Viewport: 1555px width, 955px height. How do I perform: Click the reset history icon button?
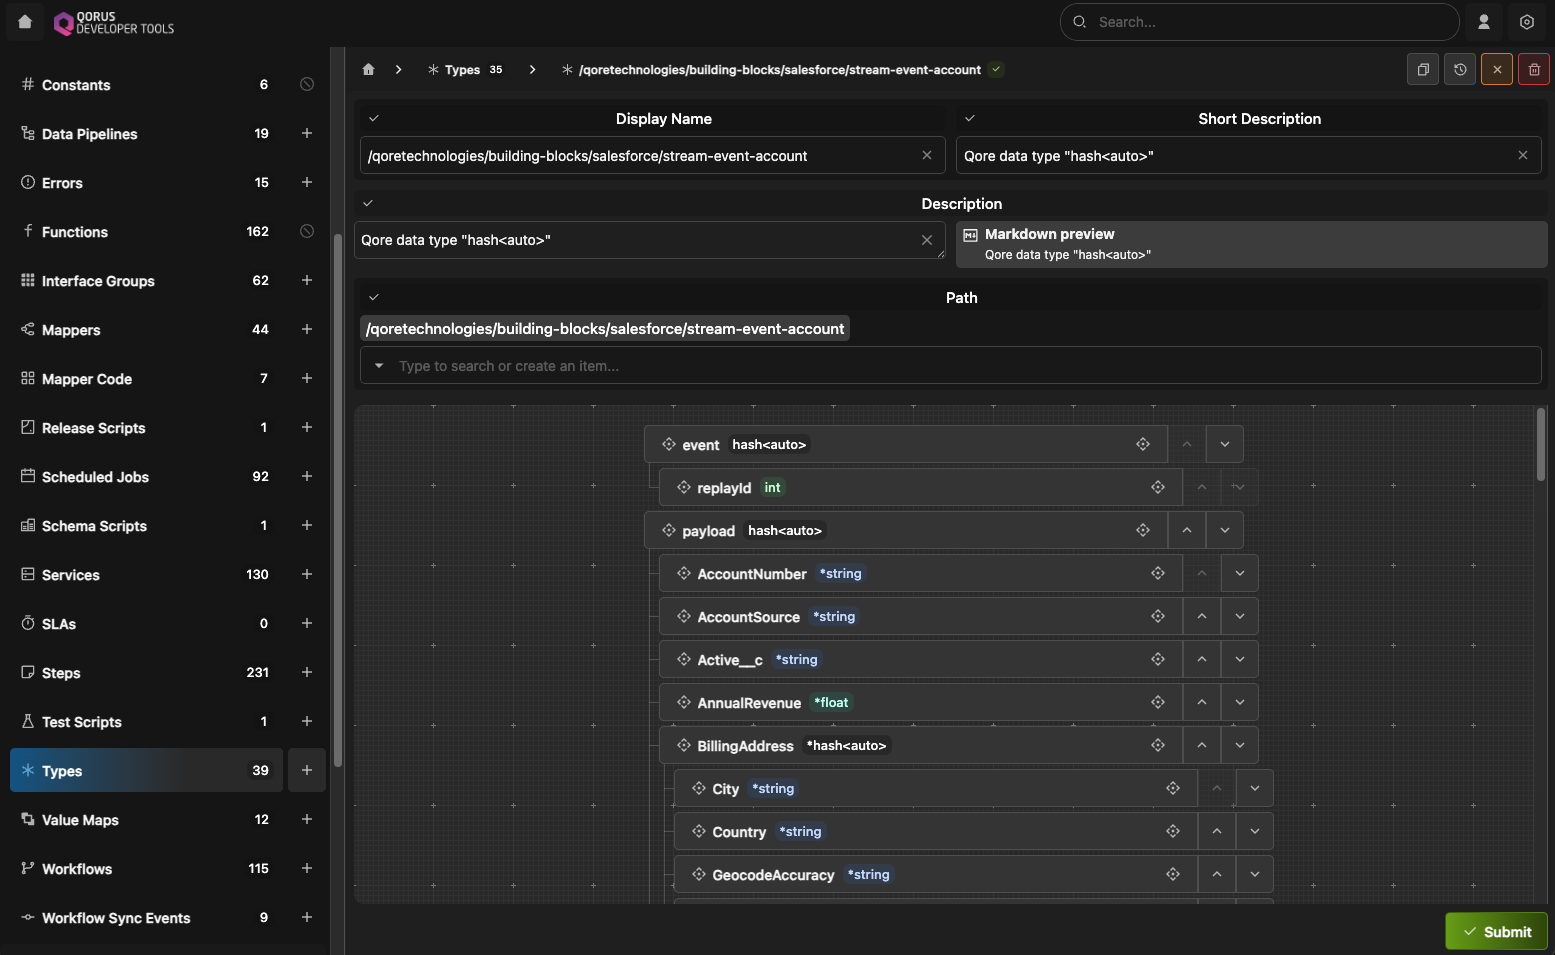tap(1460, 70)
